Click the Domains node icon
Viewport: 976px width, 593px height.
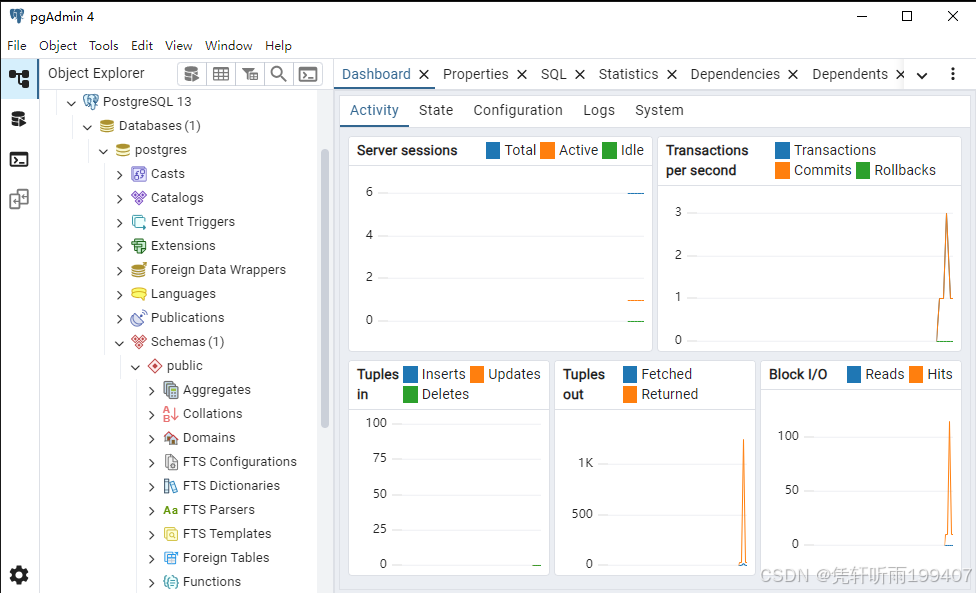coord(171,437)
